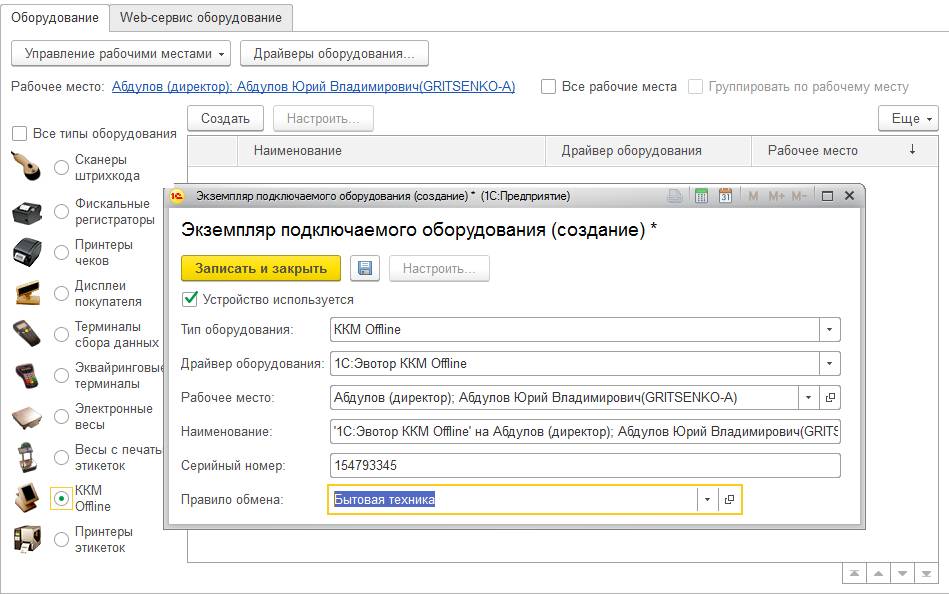Click the customer display device icon
Viewport: 949px width, 594px height.
click(x=27, y=293)
